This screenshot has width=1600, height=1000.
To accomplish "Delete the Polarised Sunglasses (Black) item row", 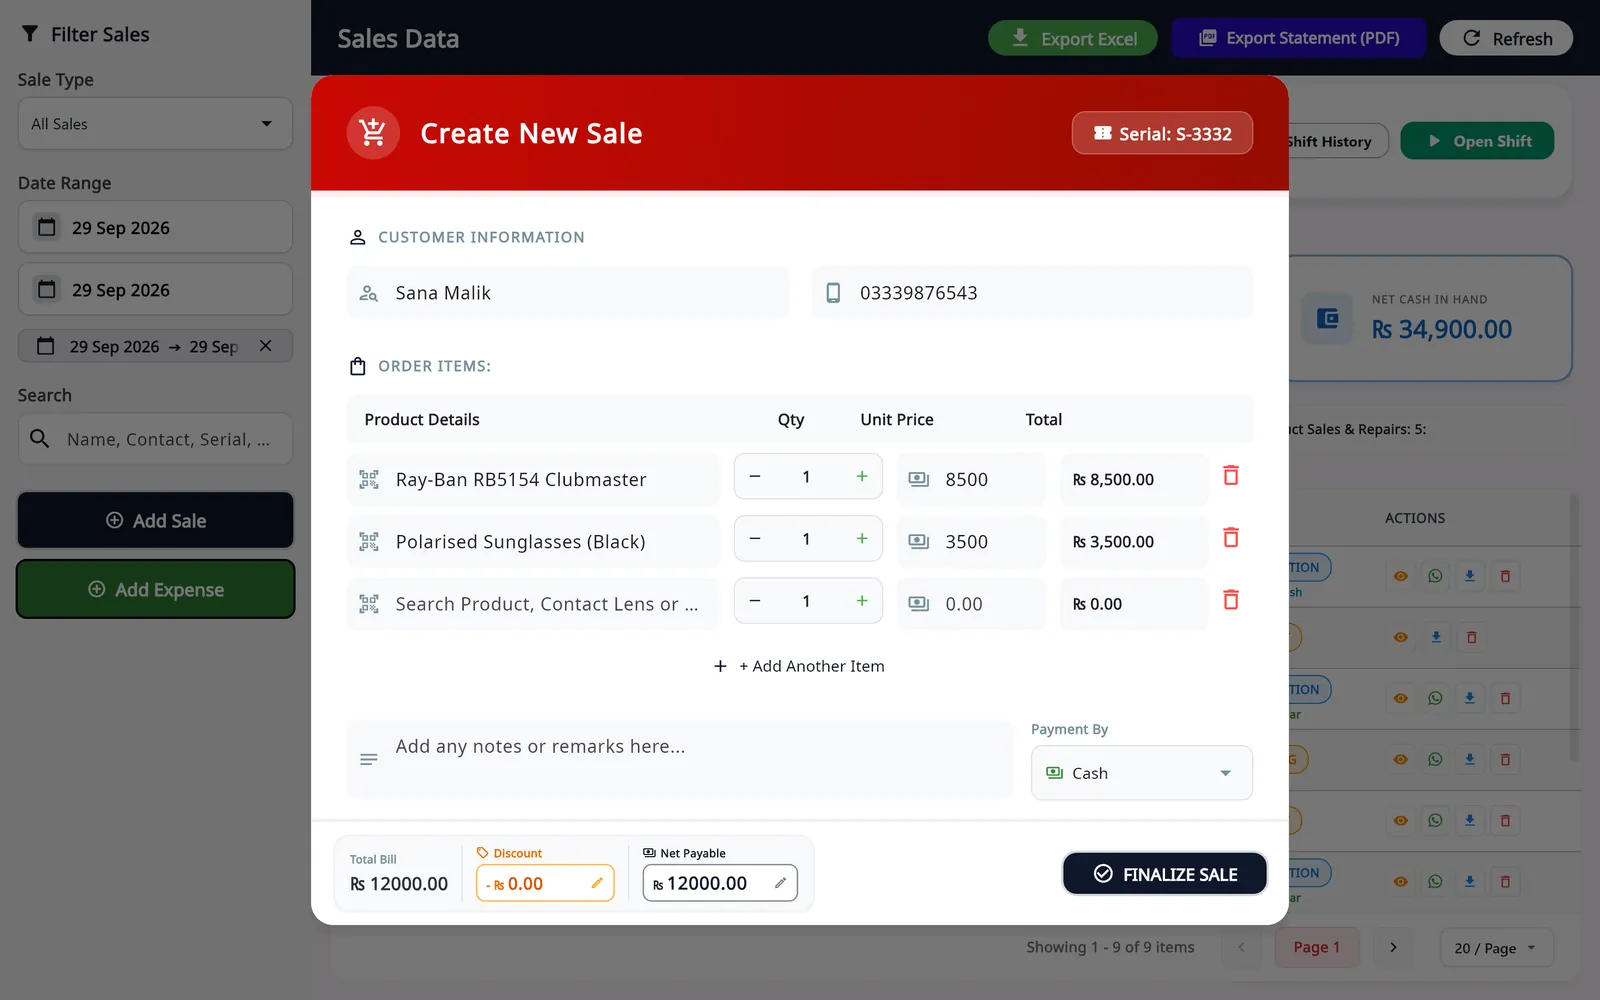I will [x=1231, y=538].
